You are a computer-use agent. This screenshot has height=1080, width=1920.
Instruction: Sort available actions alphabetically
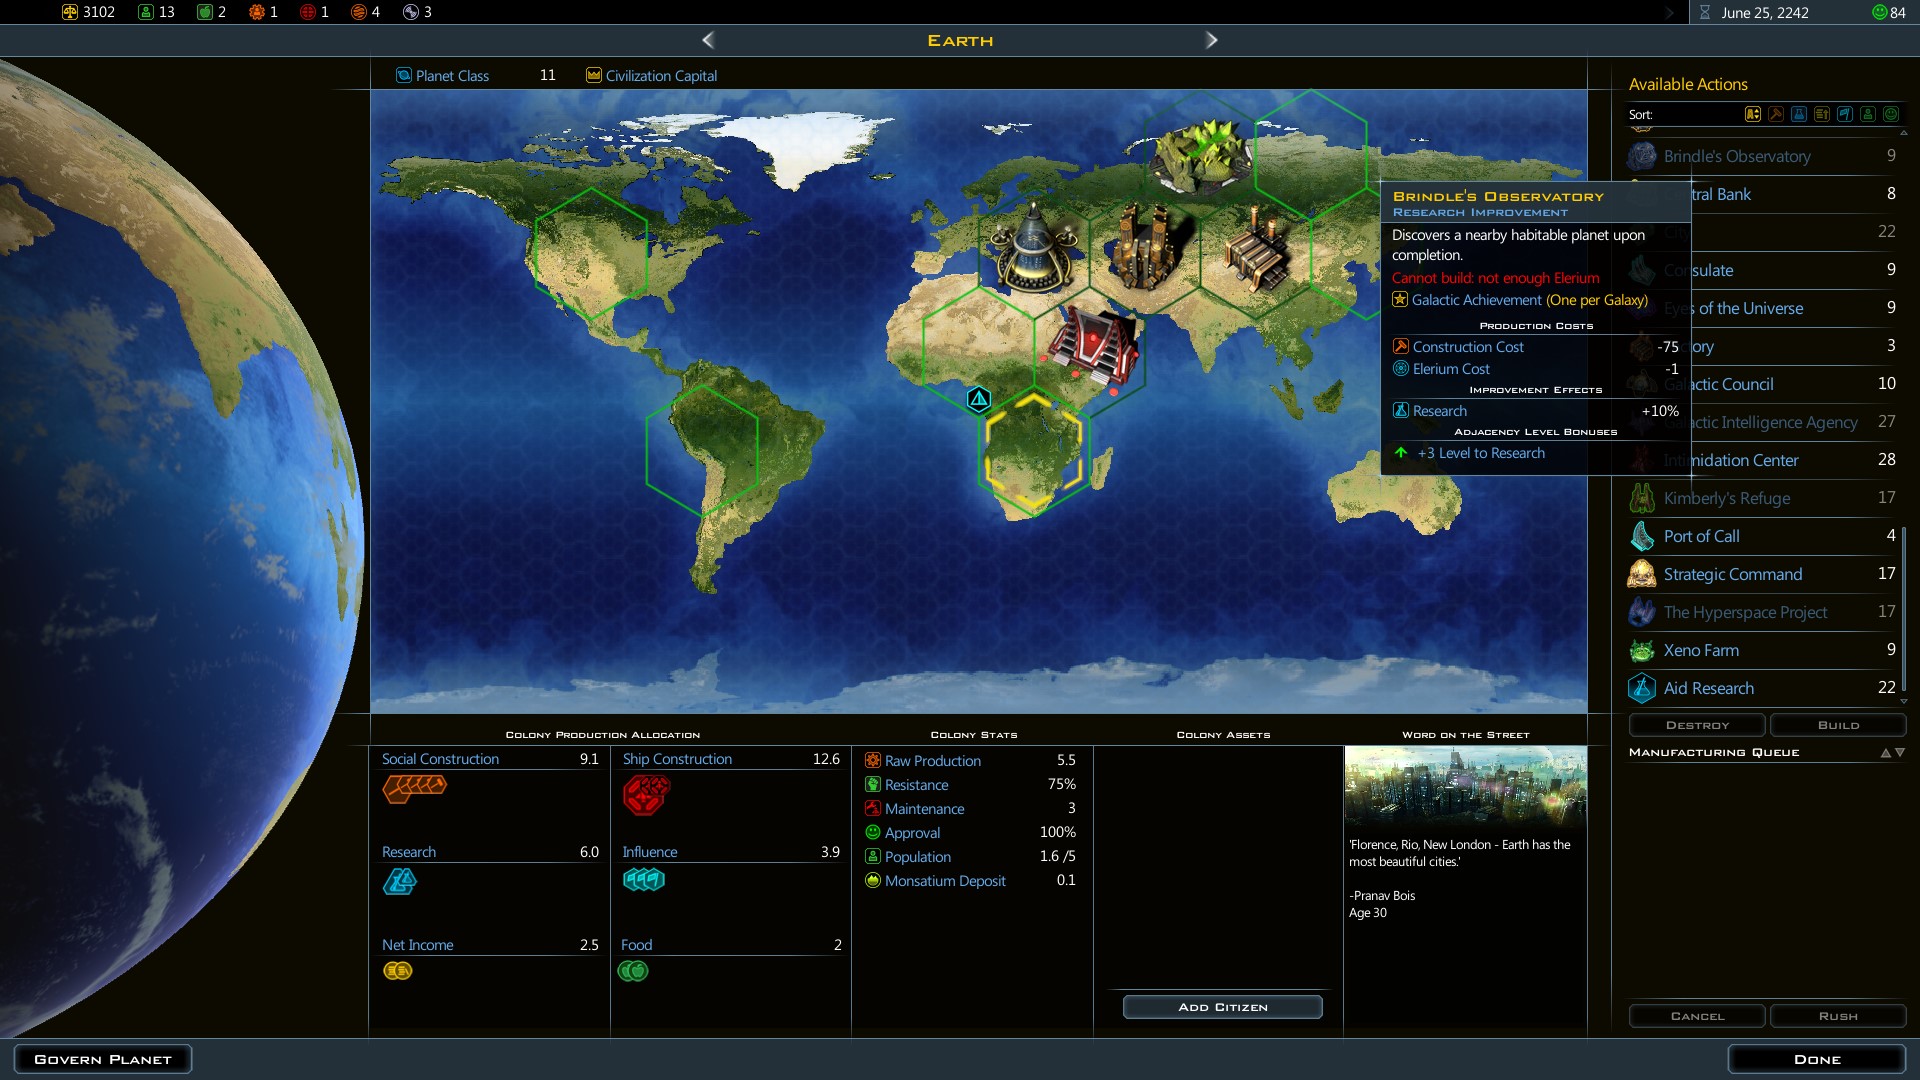[1753, 114]
